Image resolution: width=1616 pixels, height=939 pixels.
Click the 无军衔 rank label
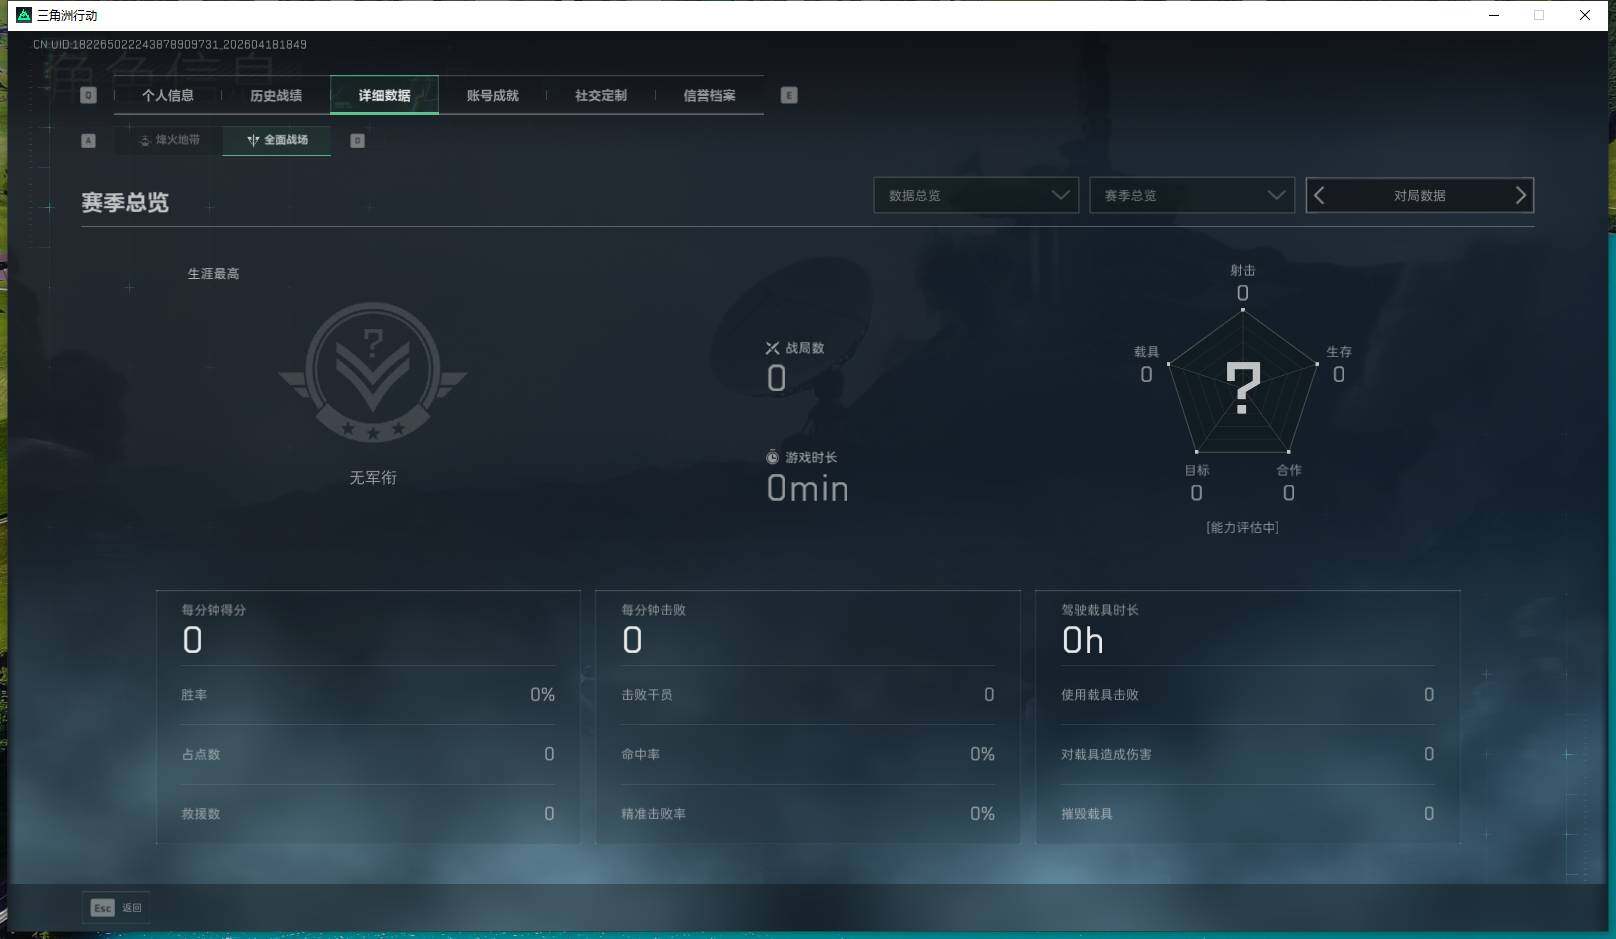tap(373, 478)
